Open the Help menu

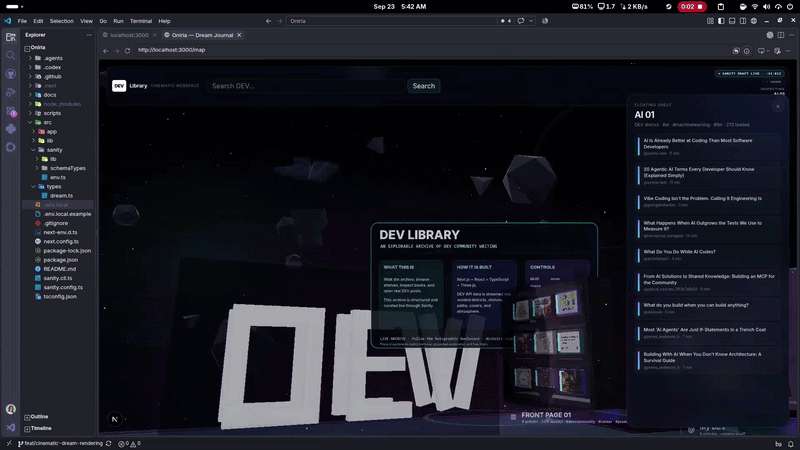pos(164,21)
